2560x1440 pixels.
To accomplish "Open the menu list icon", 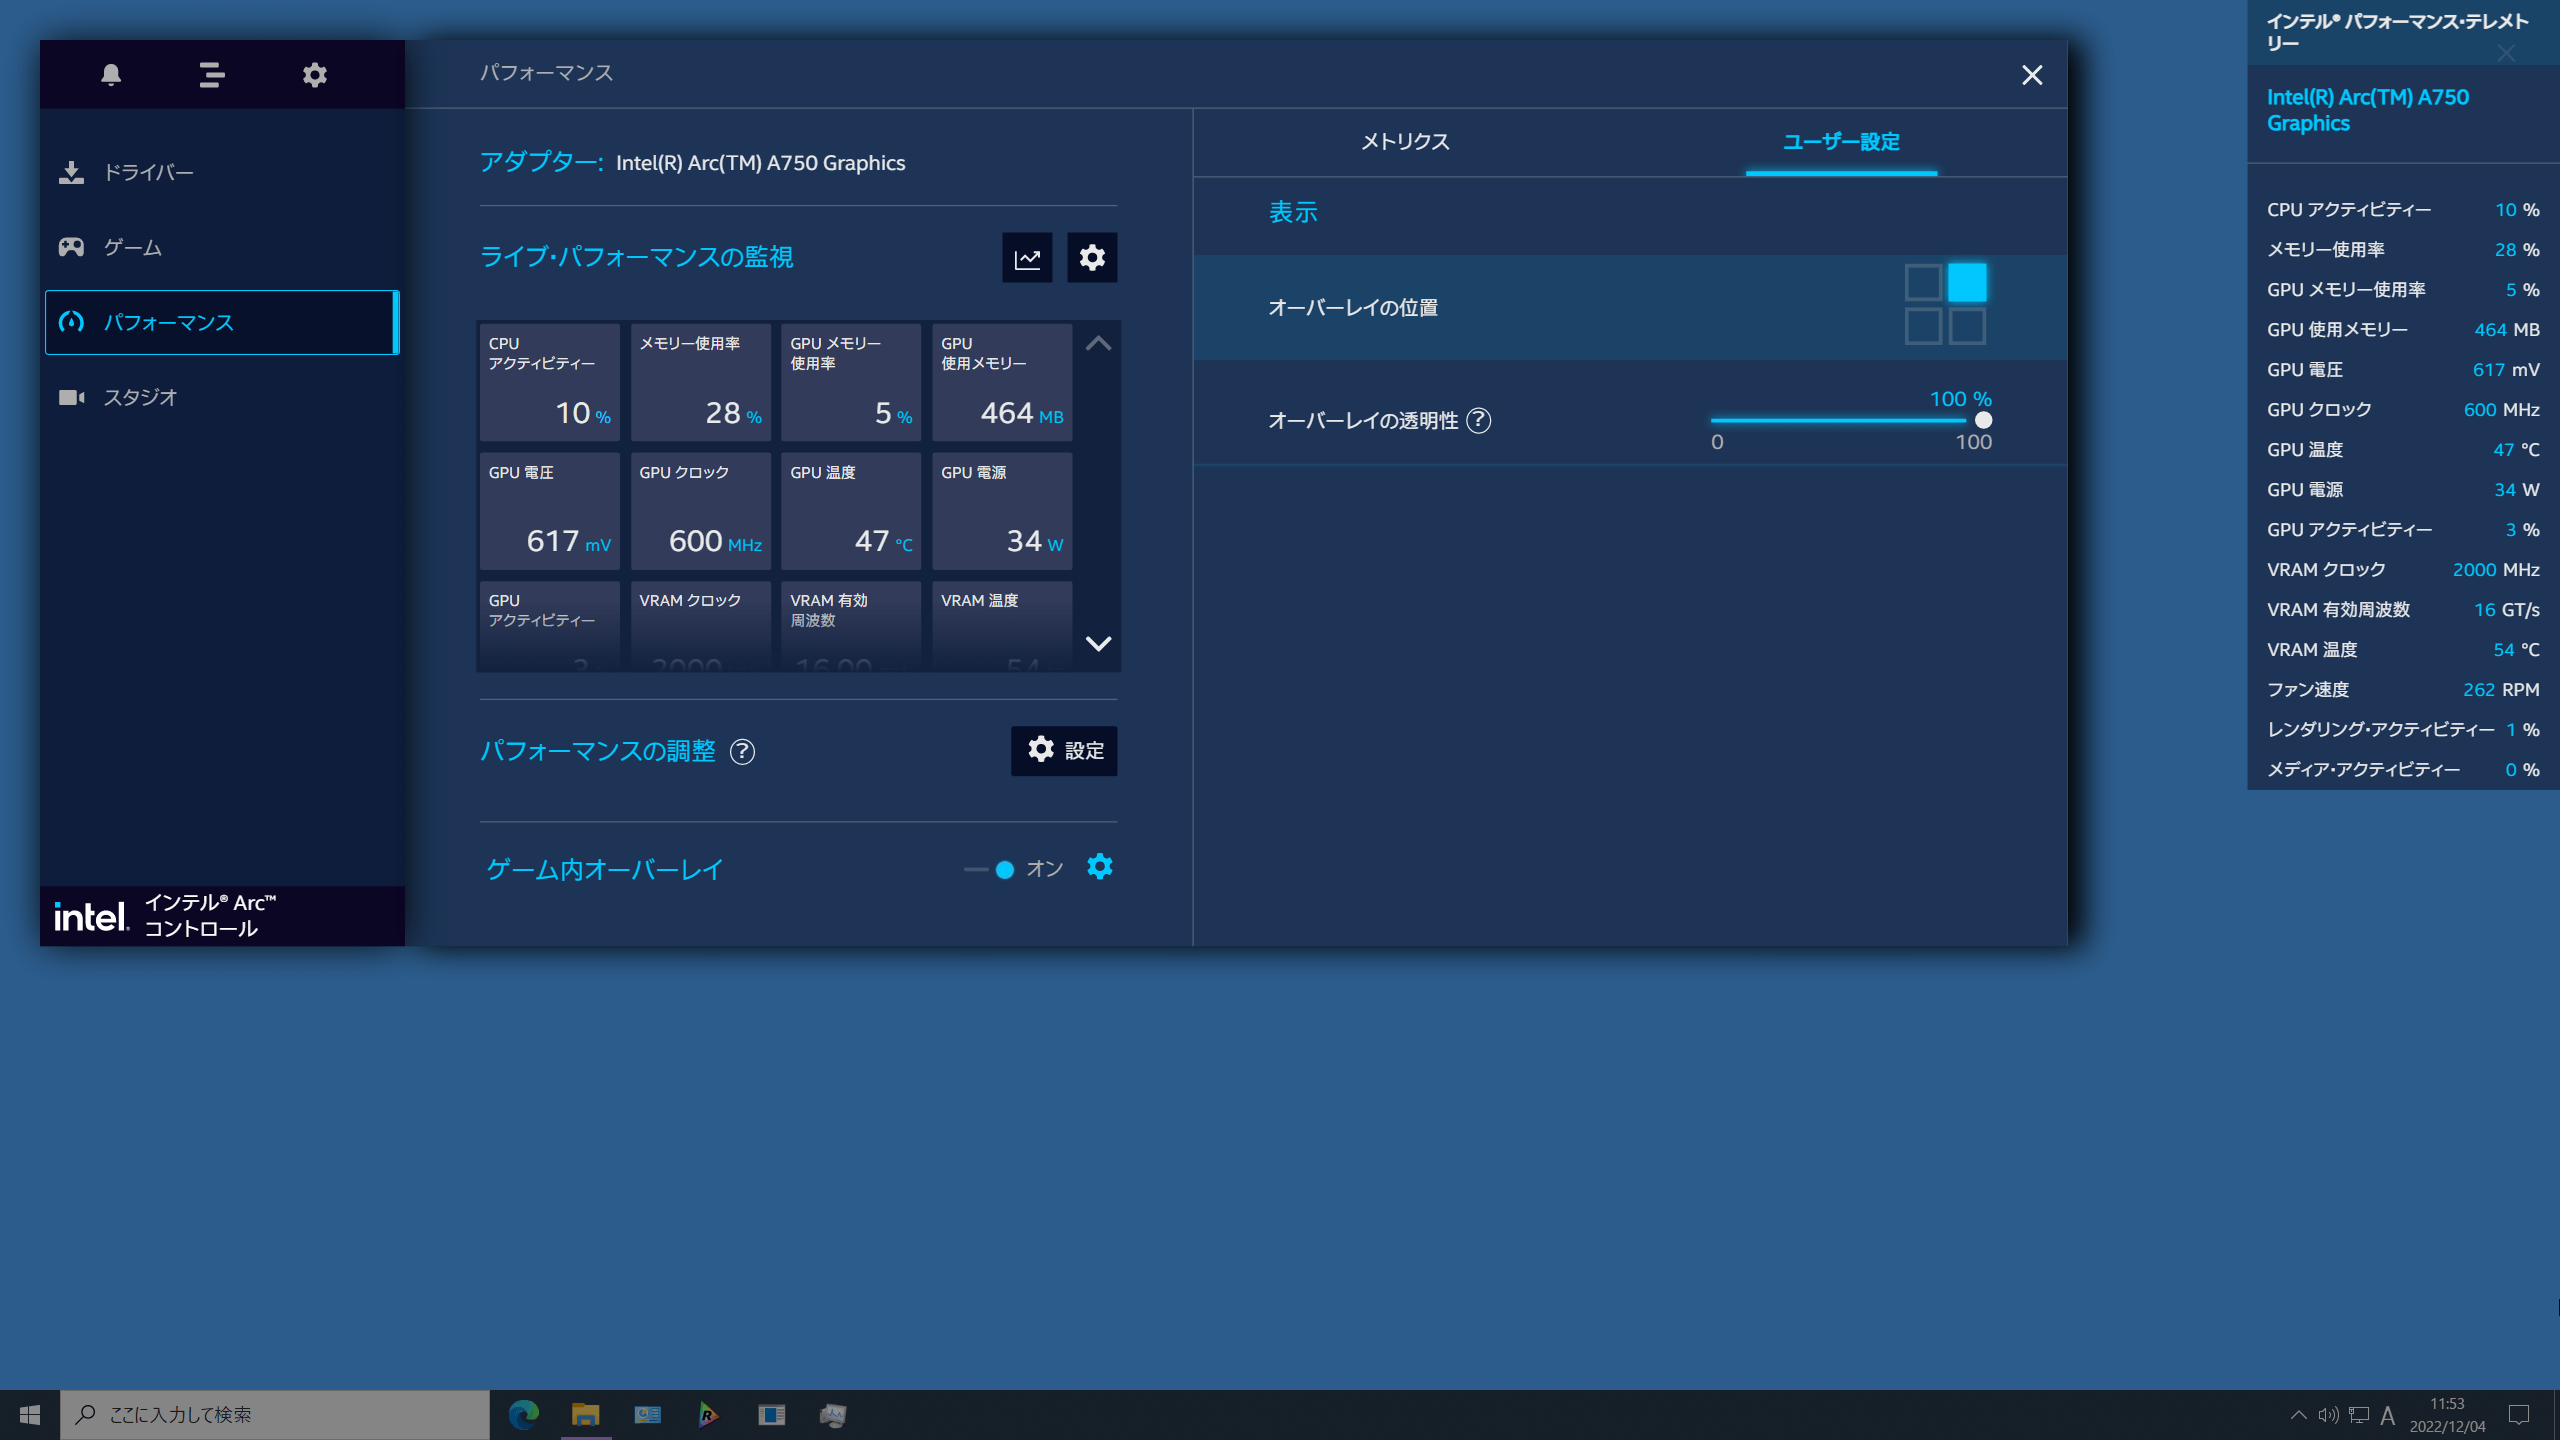I will pyautogui.click(x=211, y=75).
